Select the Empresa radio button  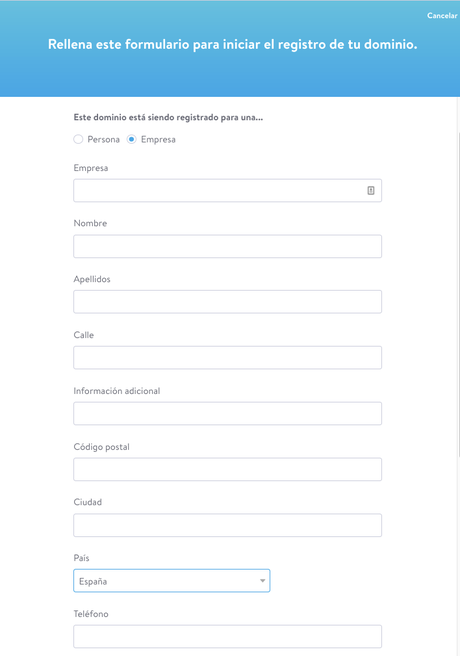132,139
